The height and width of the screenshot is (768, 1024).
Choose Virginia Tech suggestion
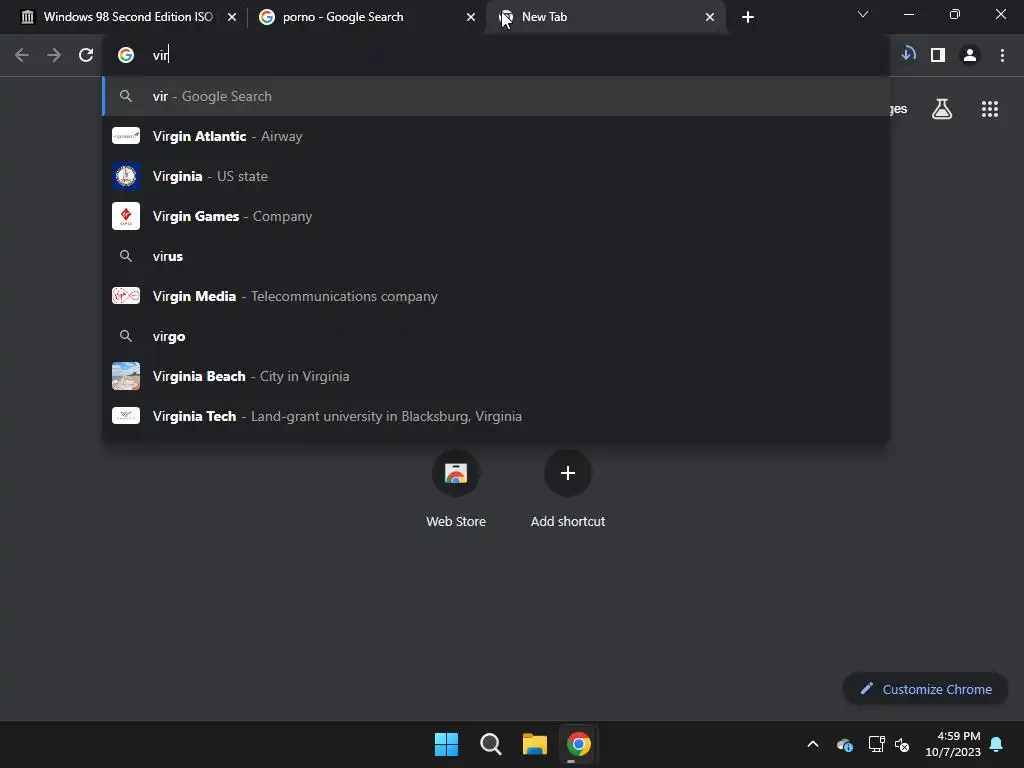pyautogui.click(x=496, y=416)
